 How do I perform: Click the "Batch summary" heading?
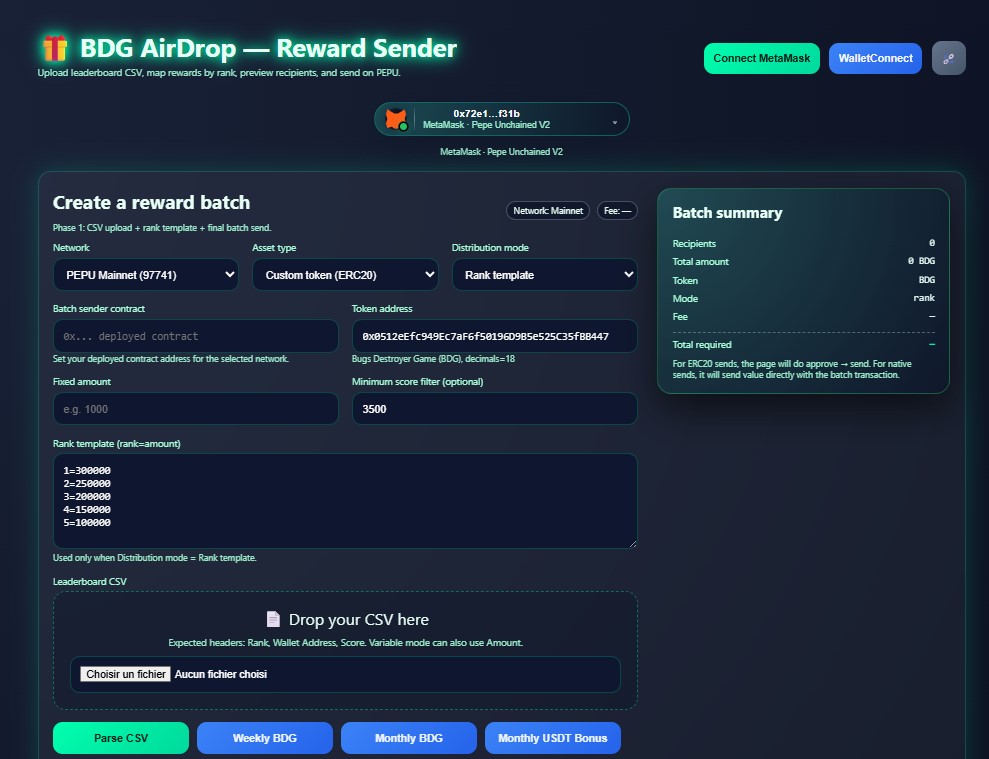click(x=727, y=213)
